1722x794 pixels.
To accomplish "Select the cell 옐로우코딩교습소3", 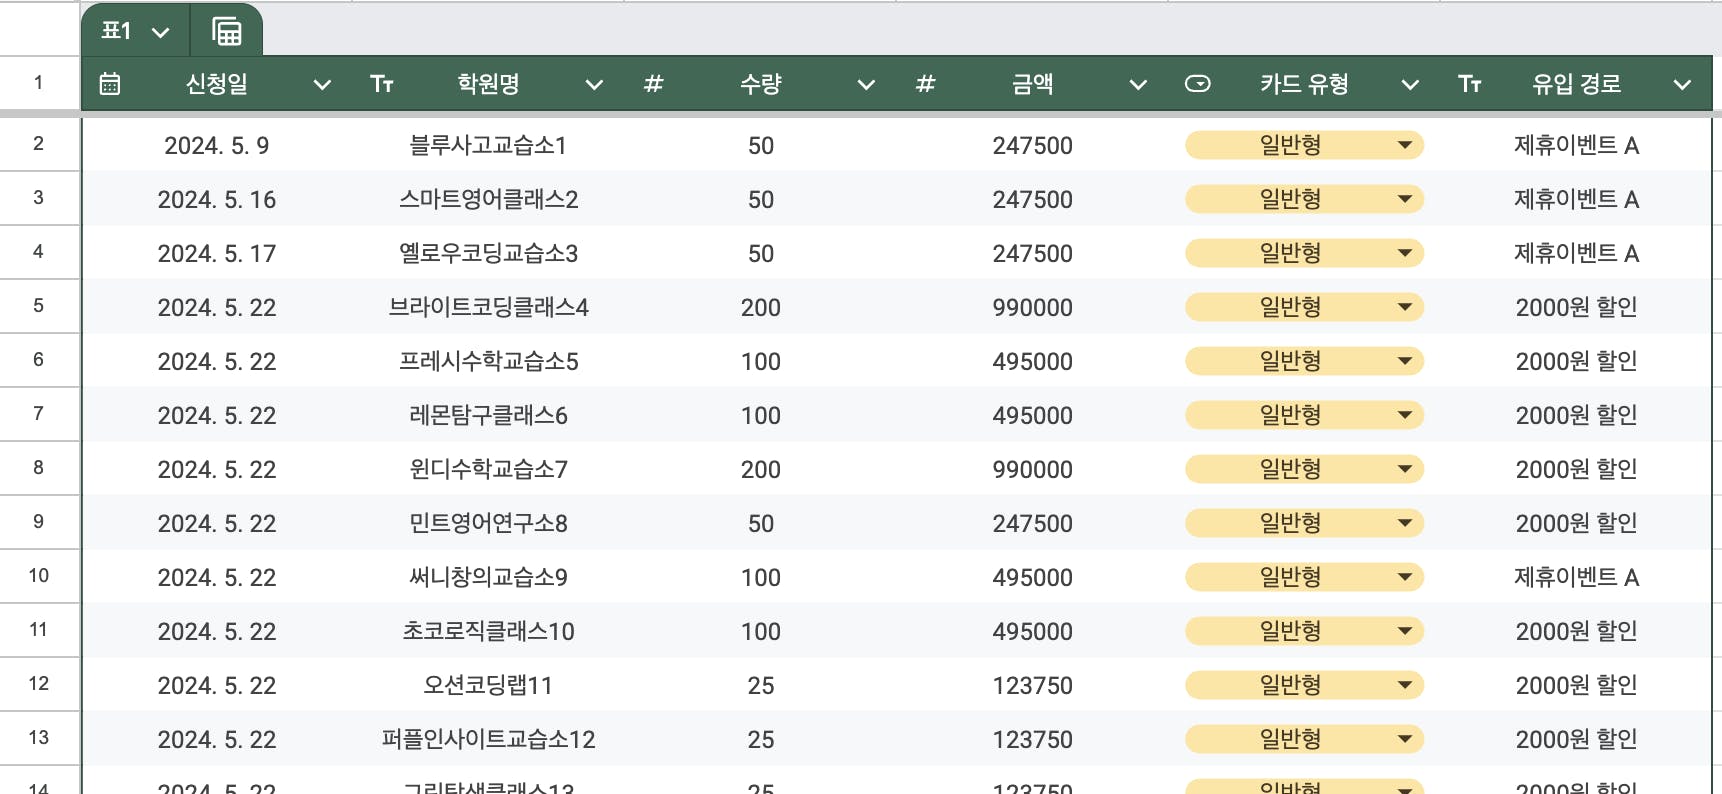I will click(488, 254).
